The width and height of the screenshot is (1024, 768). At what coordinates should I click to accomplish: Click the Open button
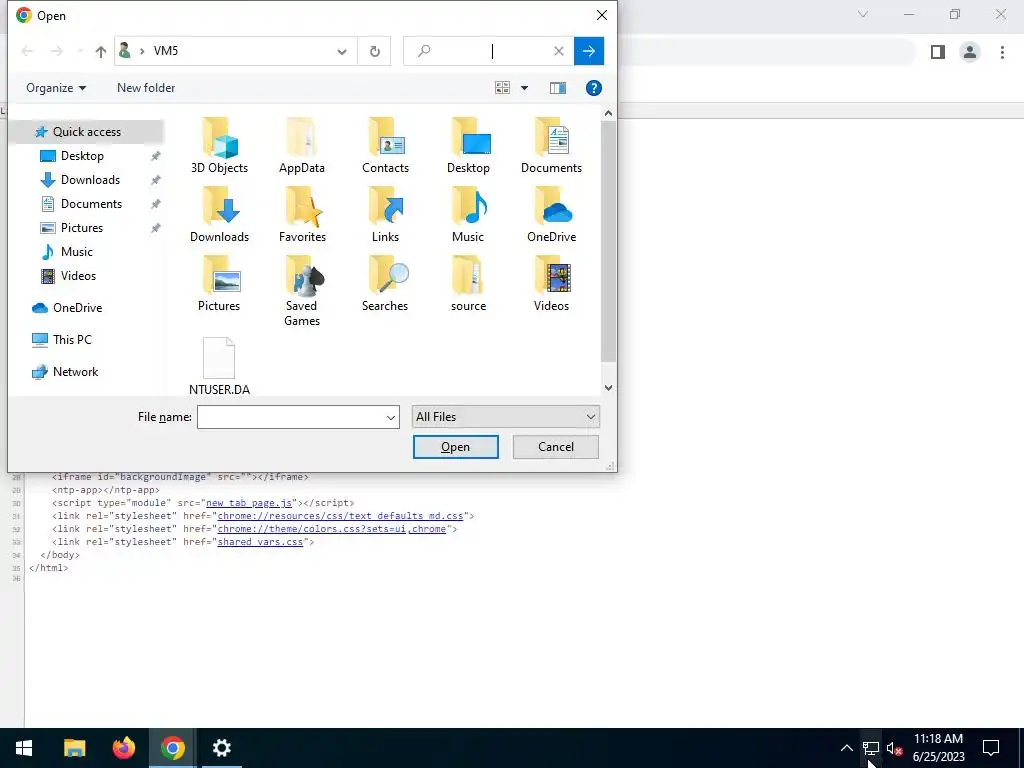tap(455, 447)
